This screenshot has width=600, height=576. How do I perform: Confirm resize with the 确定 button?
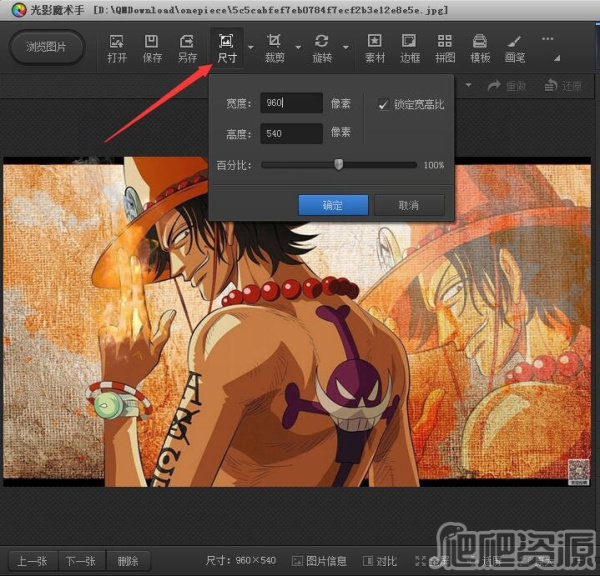333,205
